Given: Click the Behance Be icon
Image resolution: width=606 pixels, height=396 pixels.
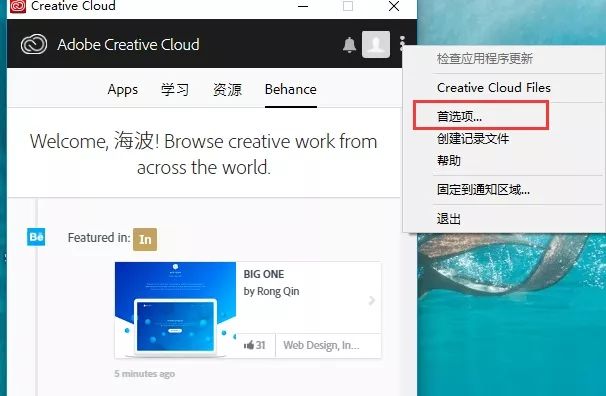Looking at the screenshot, I should [36, 237].
